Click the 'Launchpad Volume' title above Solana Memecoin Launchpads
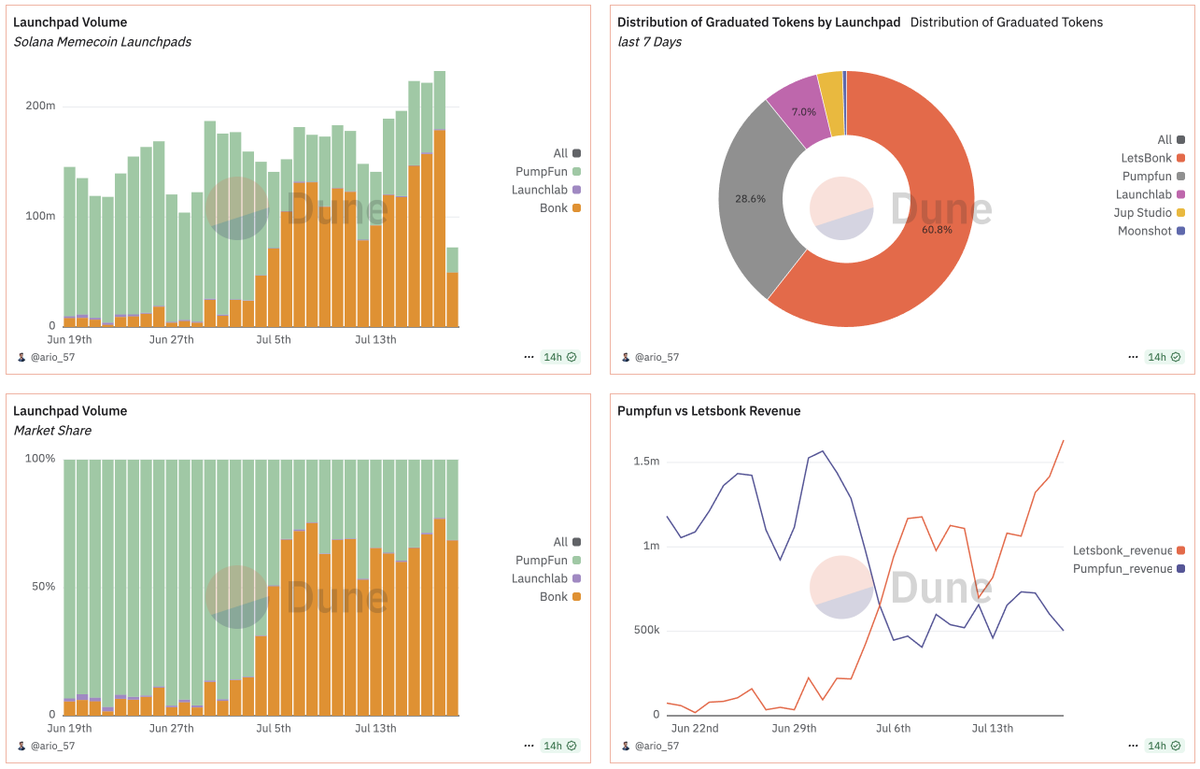The image size is (1200, 769). [70, 22]
